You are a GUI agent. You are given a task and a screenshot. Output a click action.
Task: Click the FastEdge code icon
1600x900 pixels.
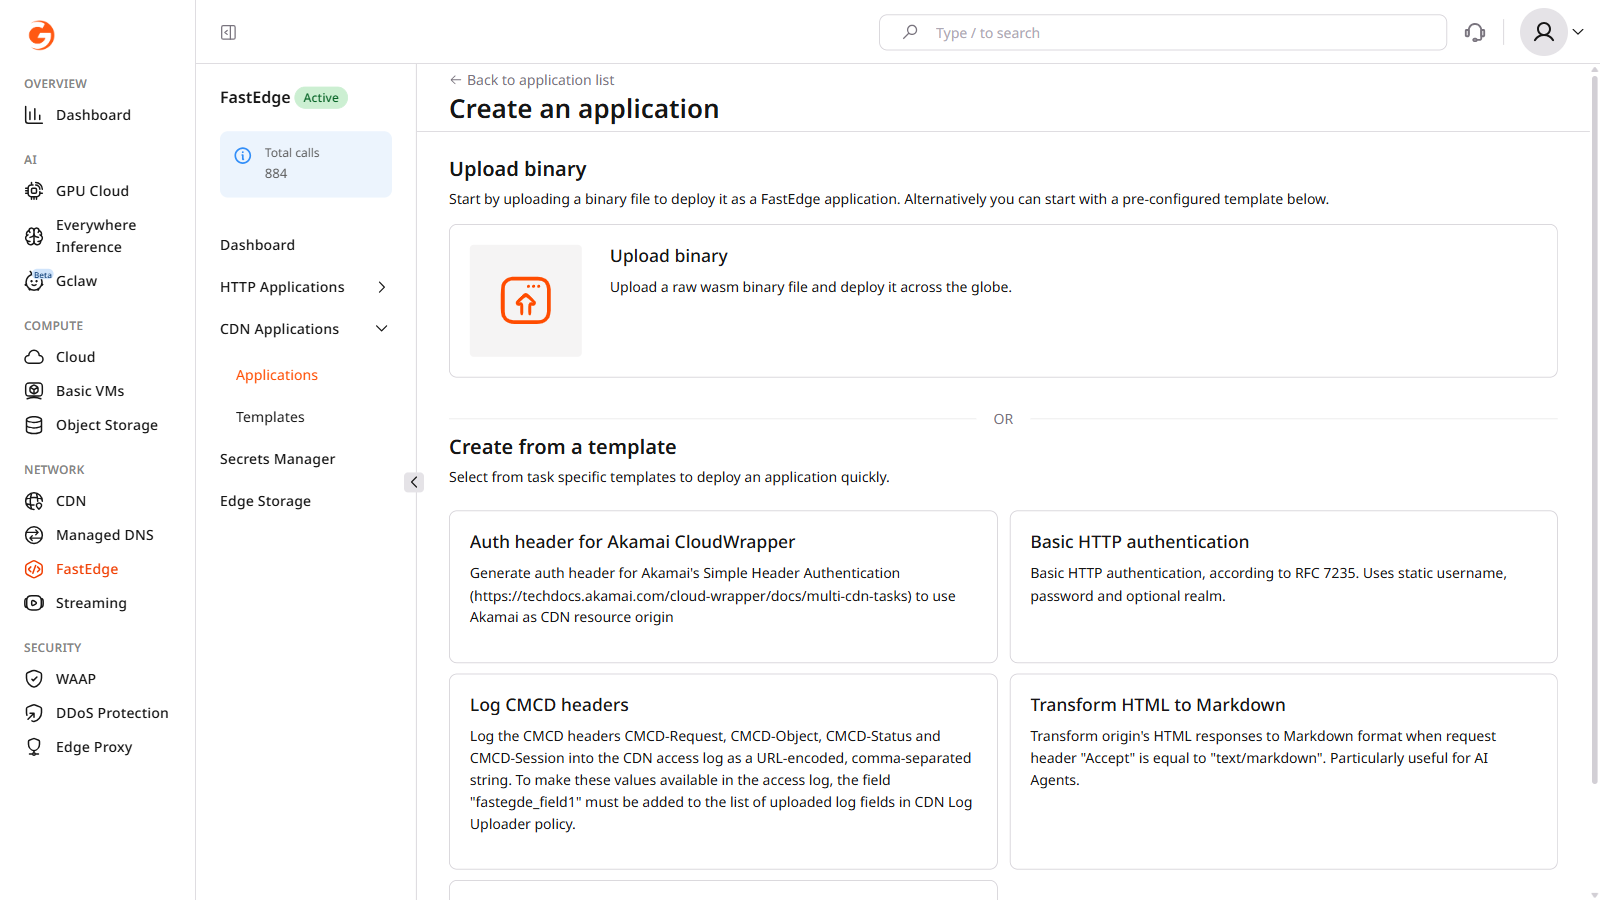point(34,569)
